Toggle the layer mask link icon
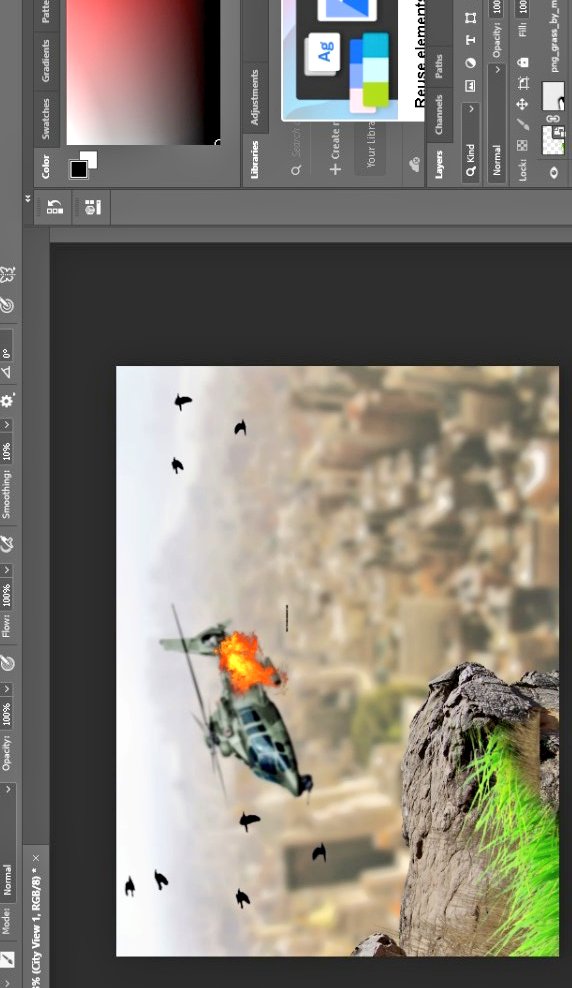 click(x=553, y=118)
